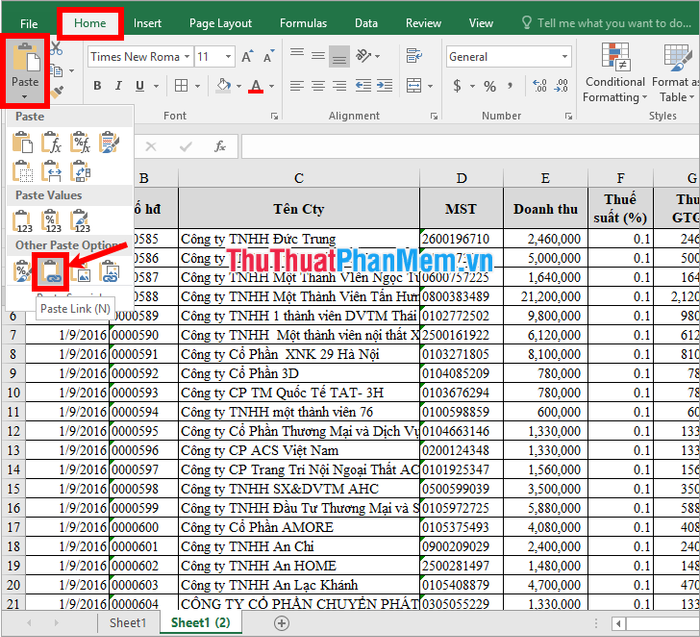Choose the Paste Linked Picture icon

109,271
